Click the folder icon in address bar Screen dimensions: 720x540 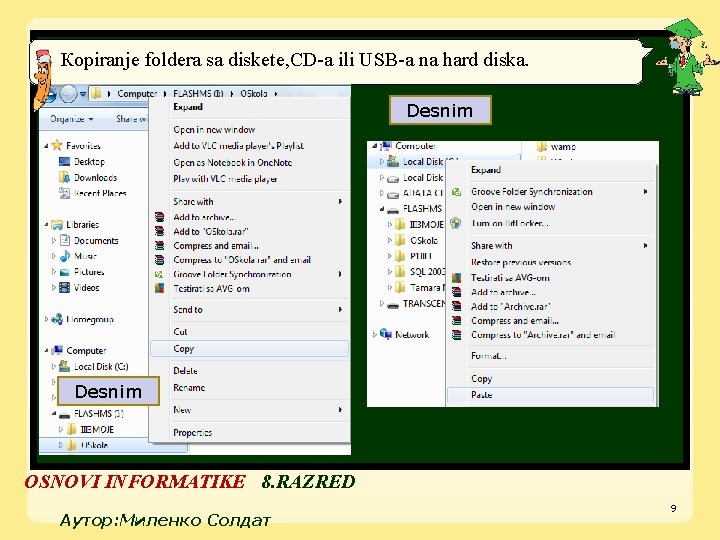click(96, 94)
